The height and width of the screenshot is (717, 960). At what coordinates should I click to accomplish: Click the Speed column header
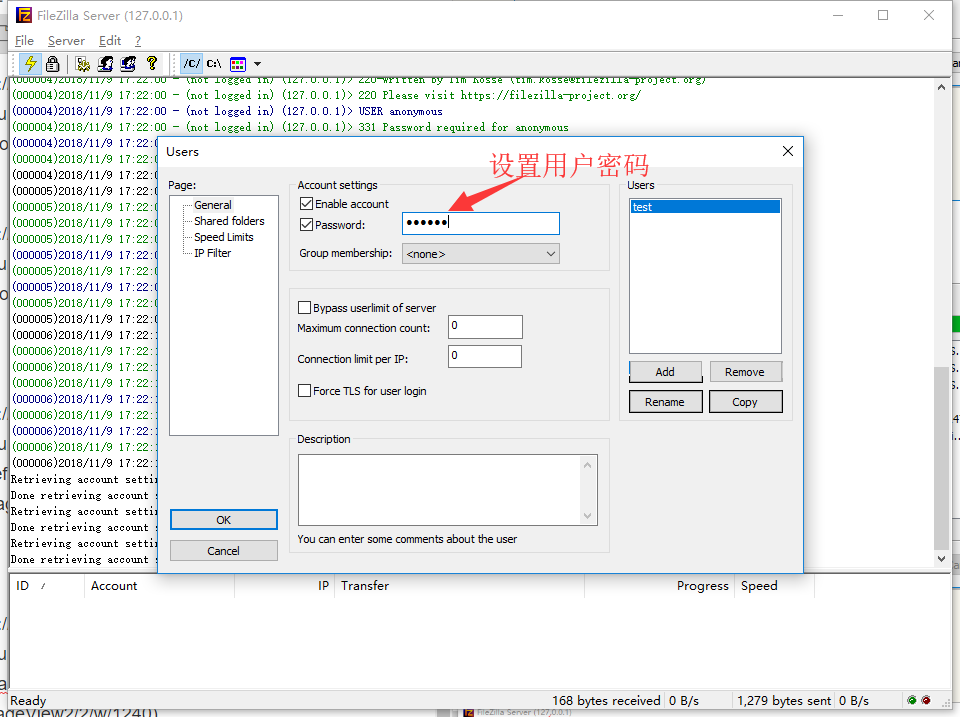[x=774, y=586]
